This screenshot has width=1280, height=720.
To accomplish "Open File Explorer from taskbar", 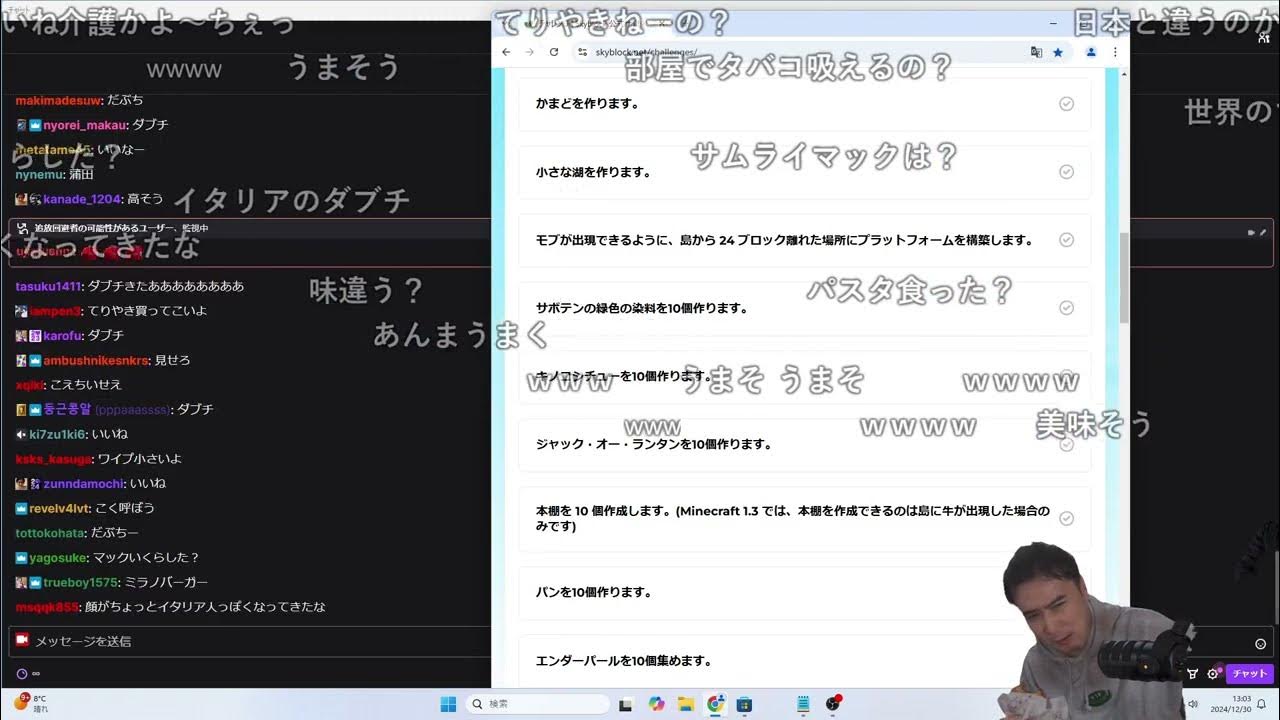I will point(686,704).
